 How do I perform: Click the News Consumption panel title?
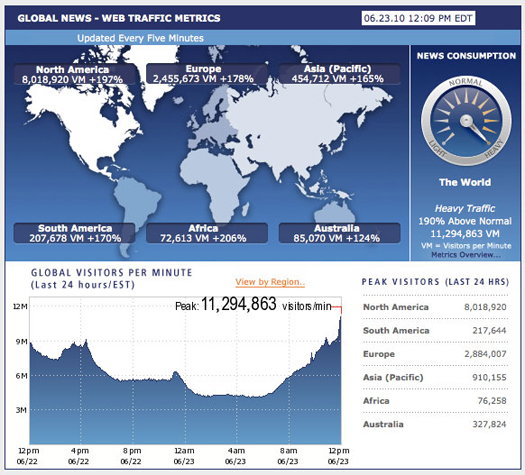pos(466,56)
